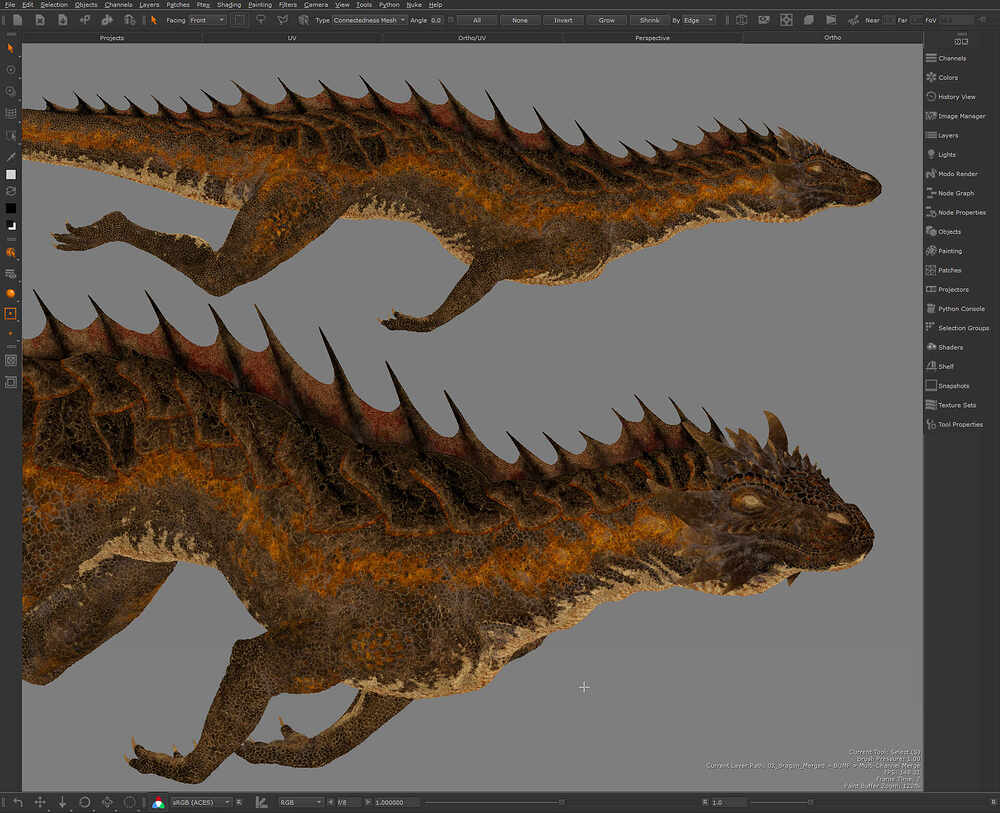Click the Invert selection button
Viewport: 1000px width, 813px height.
pyautogui.click(x=563, y=20)
